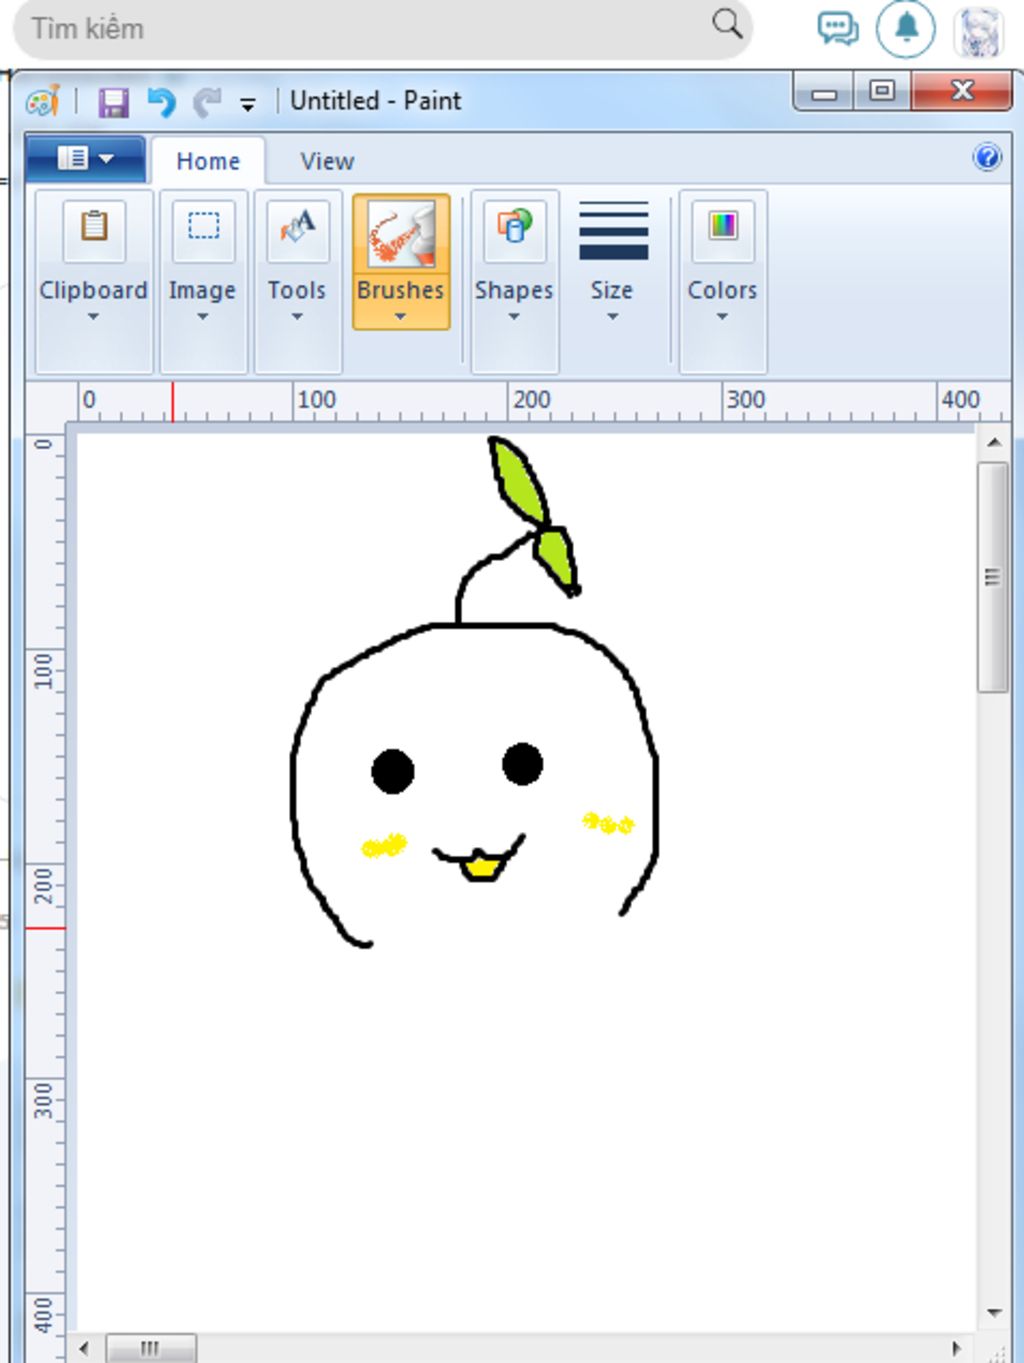
Task: Select the Tools group icon
Action: coord(296,228)
